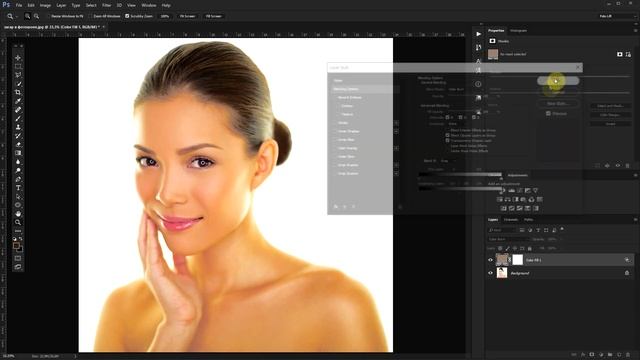Change screen mode from toolbox bottom icon
Viewport: 640px width, 360px height.
18,267
